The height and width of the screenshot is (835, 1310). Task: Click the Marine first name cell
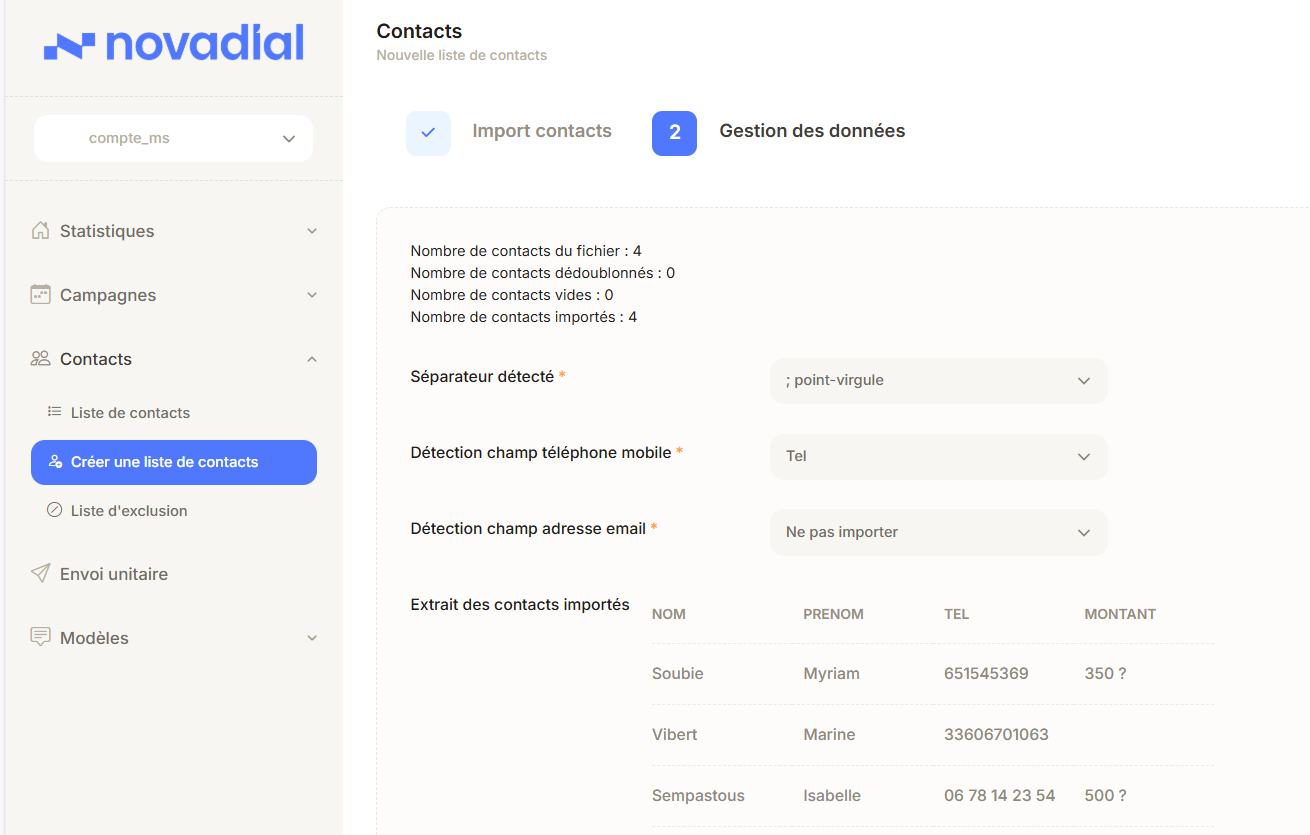click(830, 735)
